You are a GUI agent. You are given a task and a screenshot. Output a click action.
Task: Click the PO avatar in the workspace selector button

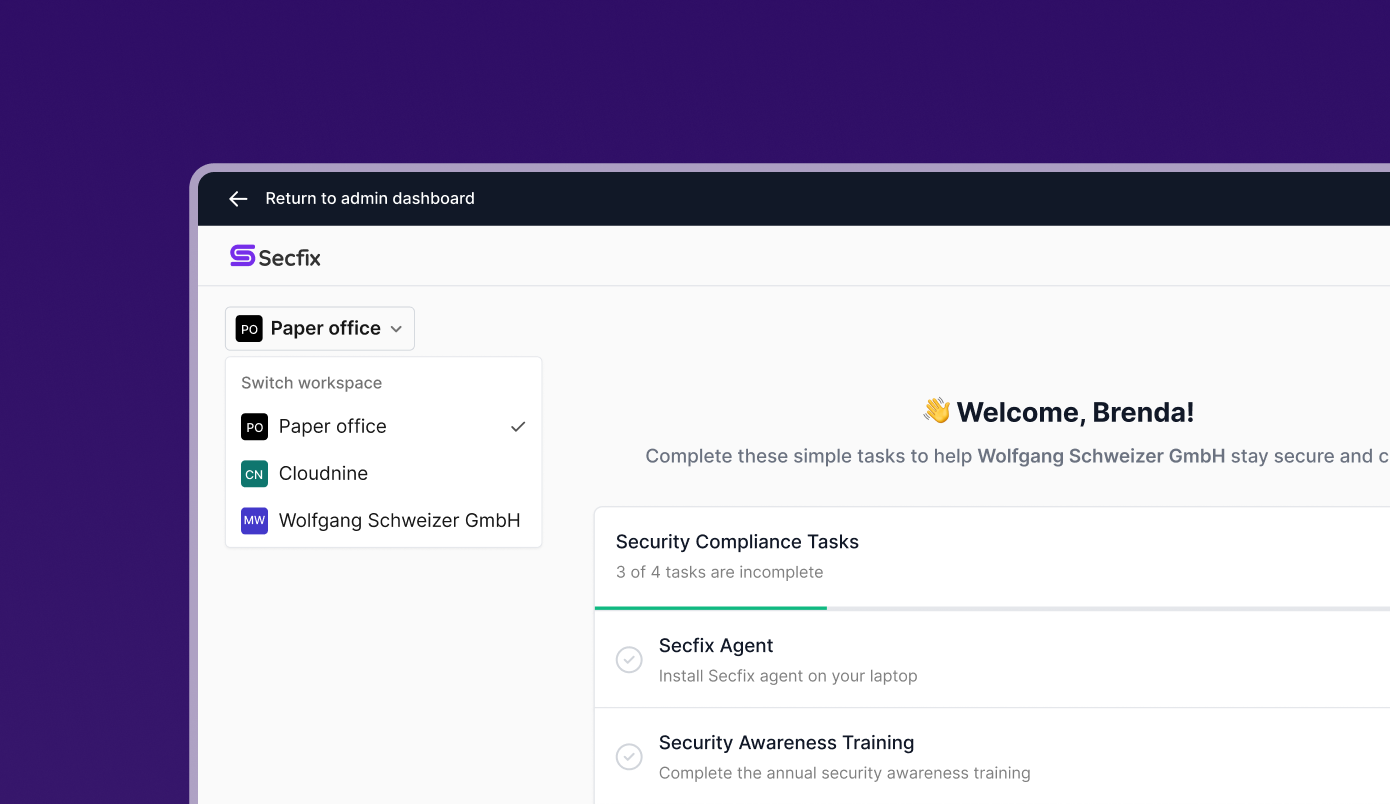(x=249, y=328)
